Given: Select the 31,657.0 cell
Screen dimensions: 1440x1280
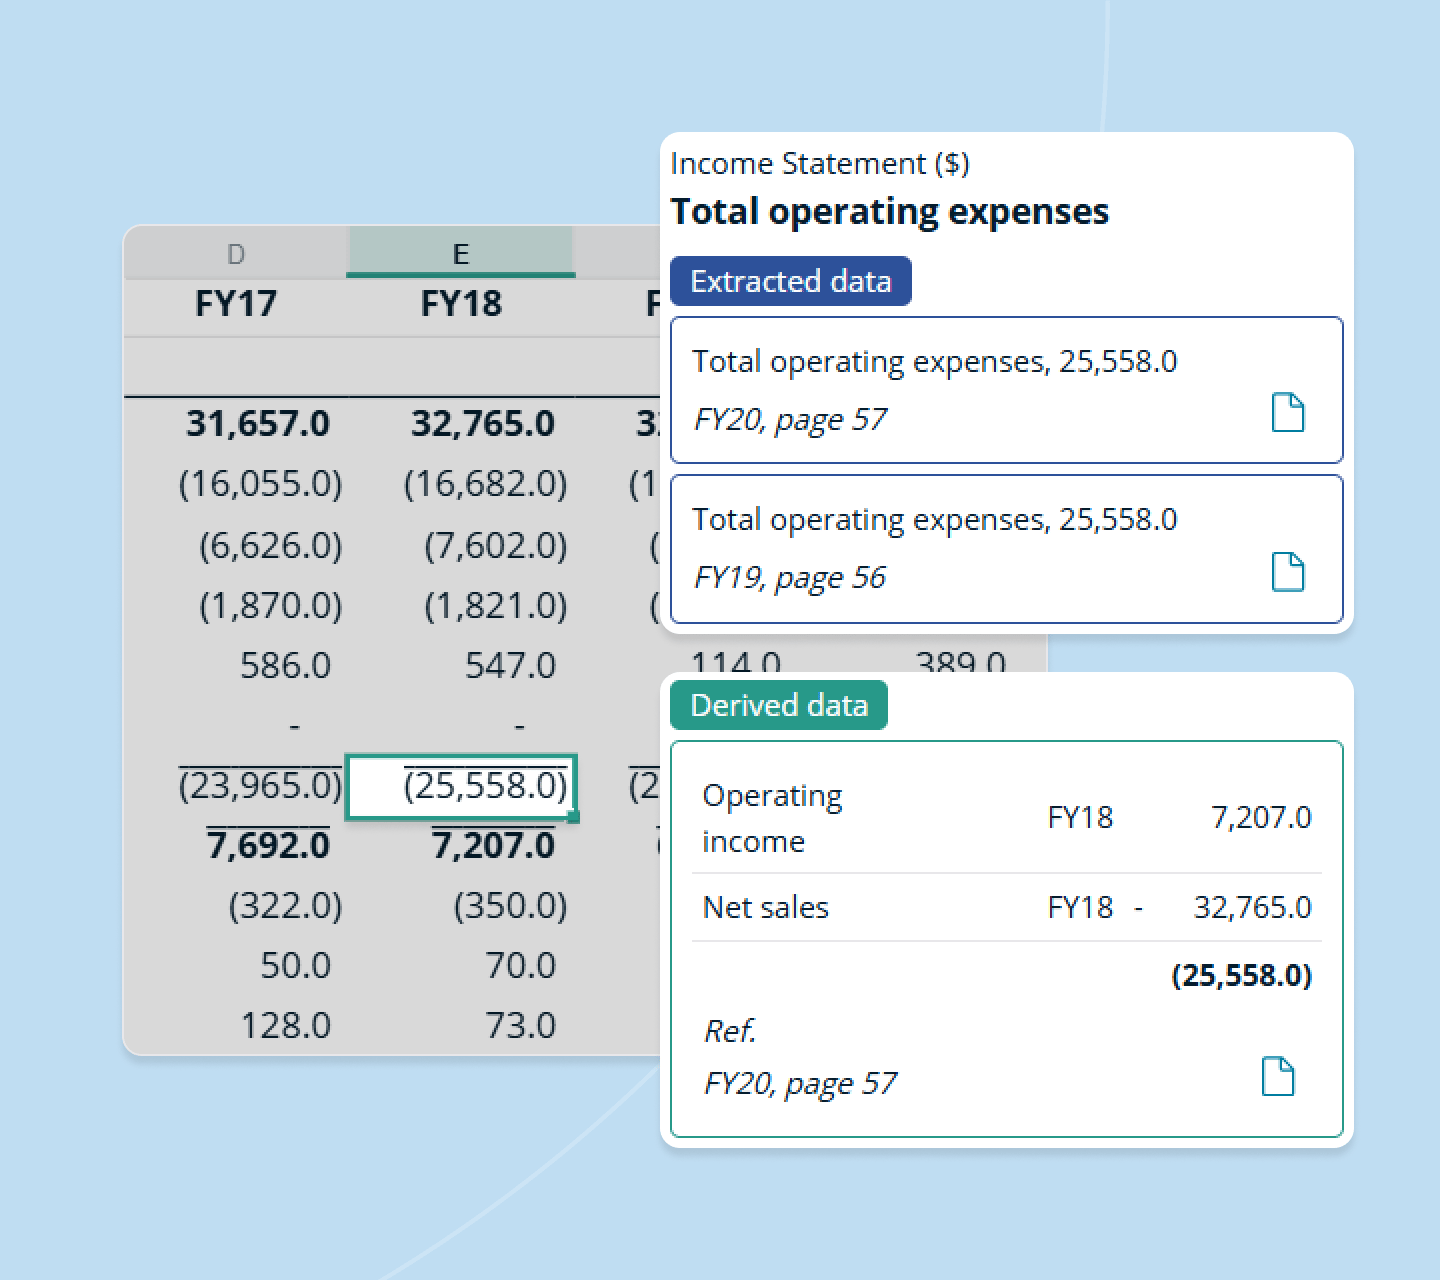Looking at the screenshot, I should [x=258, y=423].
